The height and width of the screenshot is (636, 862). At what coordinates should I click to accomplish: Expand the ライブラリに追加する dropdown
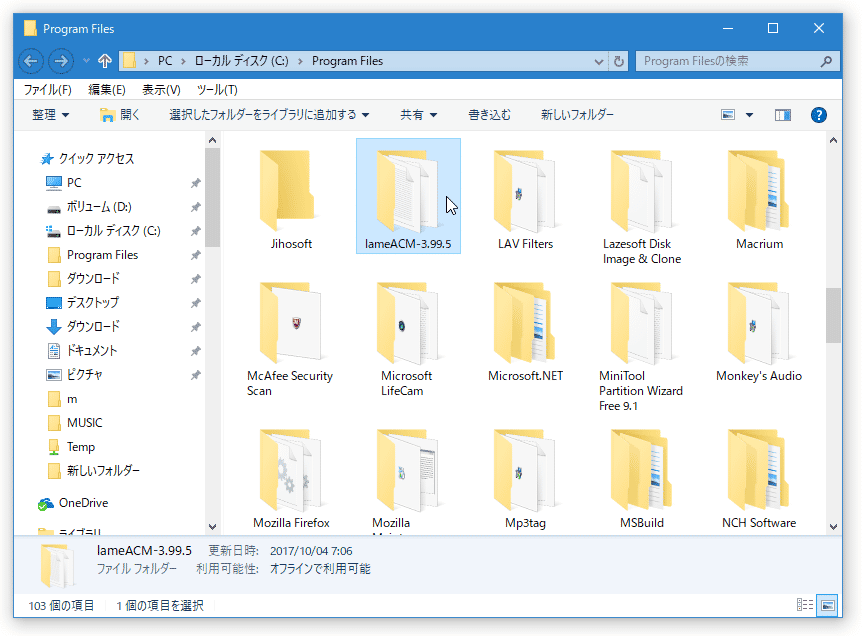(x=269, y=115)
